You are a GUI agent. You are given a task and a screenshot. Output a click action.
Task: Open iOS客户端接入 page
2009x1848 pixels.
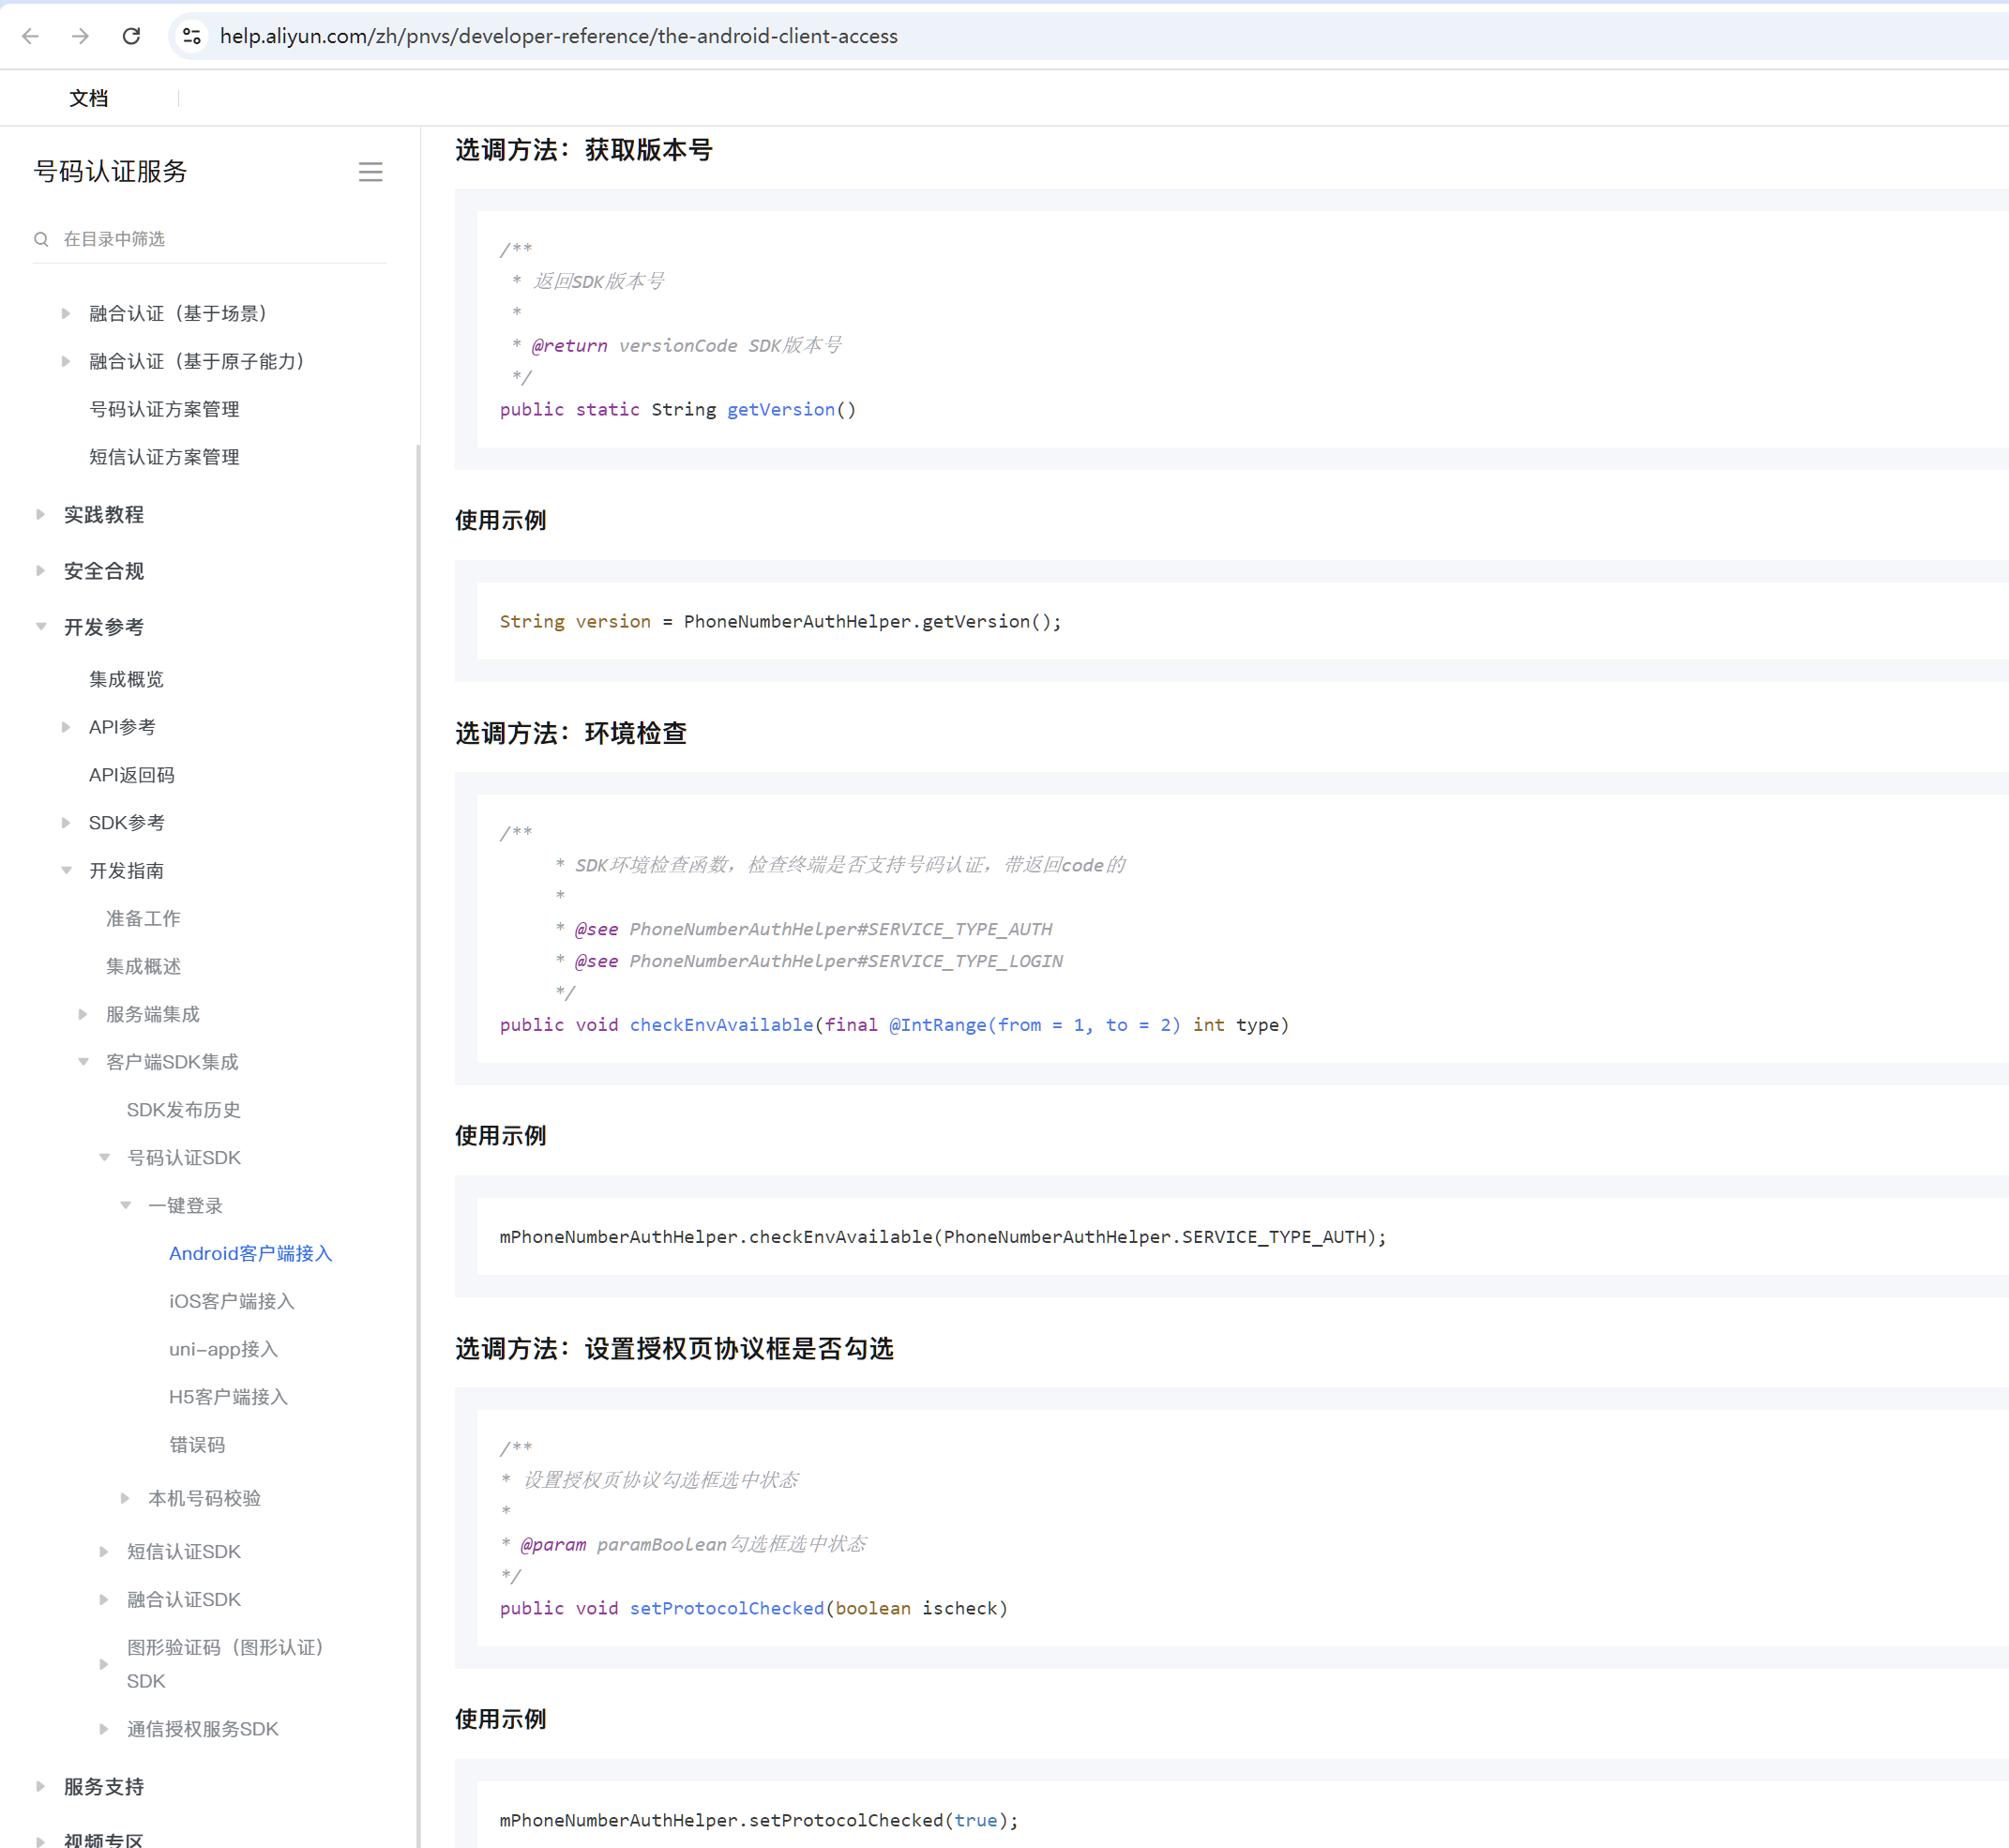click(231, 1301)
